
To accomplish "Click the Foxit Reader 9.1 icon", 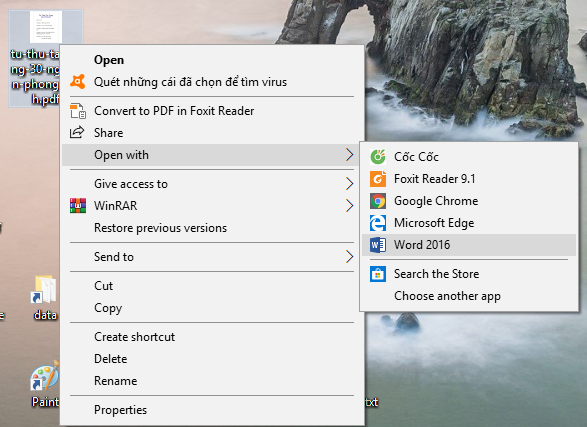I will coord(378,179).
